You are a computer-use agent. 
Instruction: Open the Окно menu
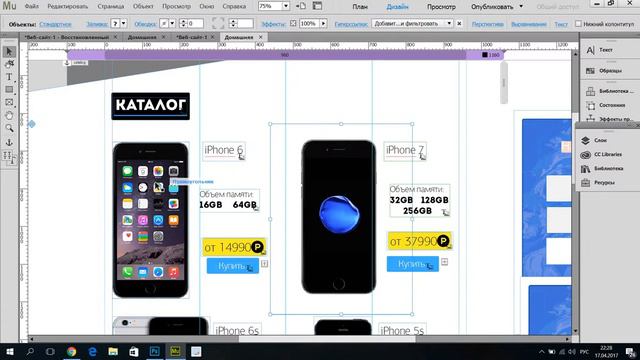pyautogui.click(x=207, y=7)
